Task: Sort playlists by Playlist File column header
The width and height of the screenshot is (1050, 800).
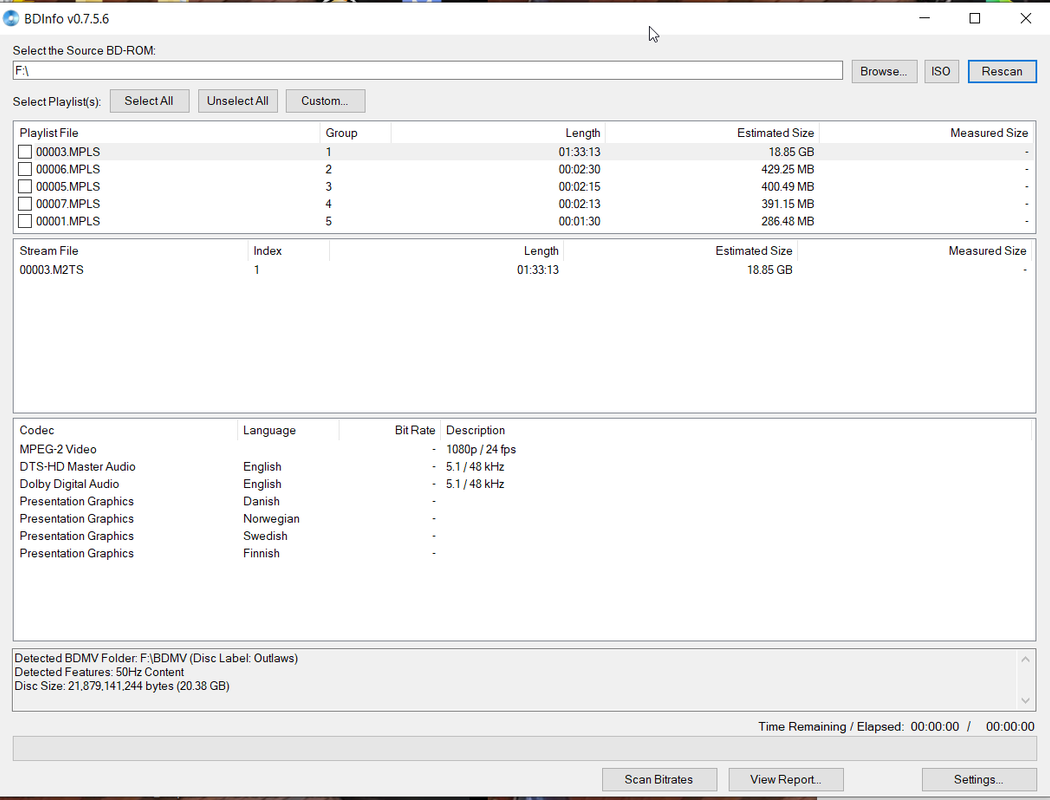Action: pos(167,133)
